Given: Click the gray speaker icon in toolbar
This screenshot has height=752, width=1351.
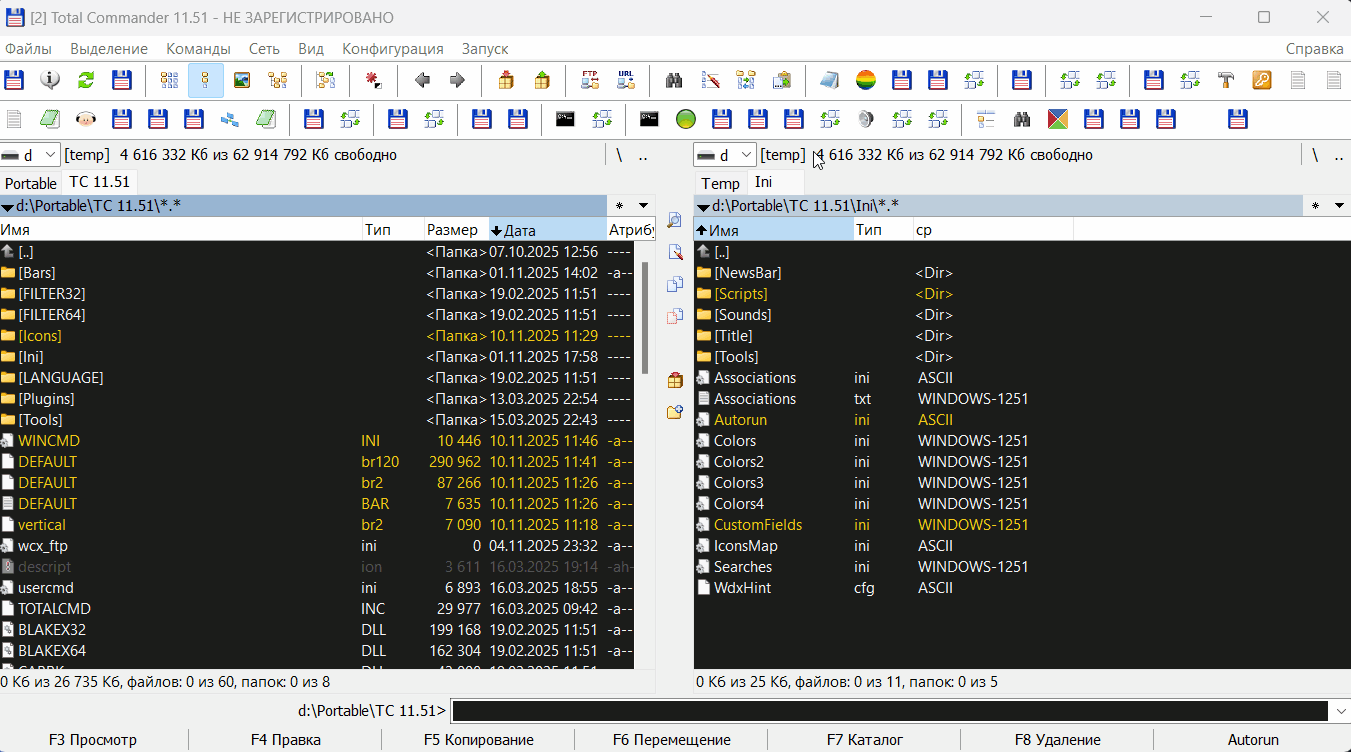Looking at the screenshot, I should pos(866,120).
